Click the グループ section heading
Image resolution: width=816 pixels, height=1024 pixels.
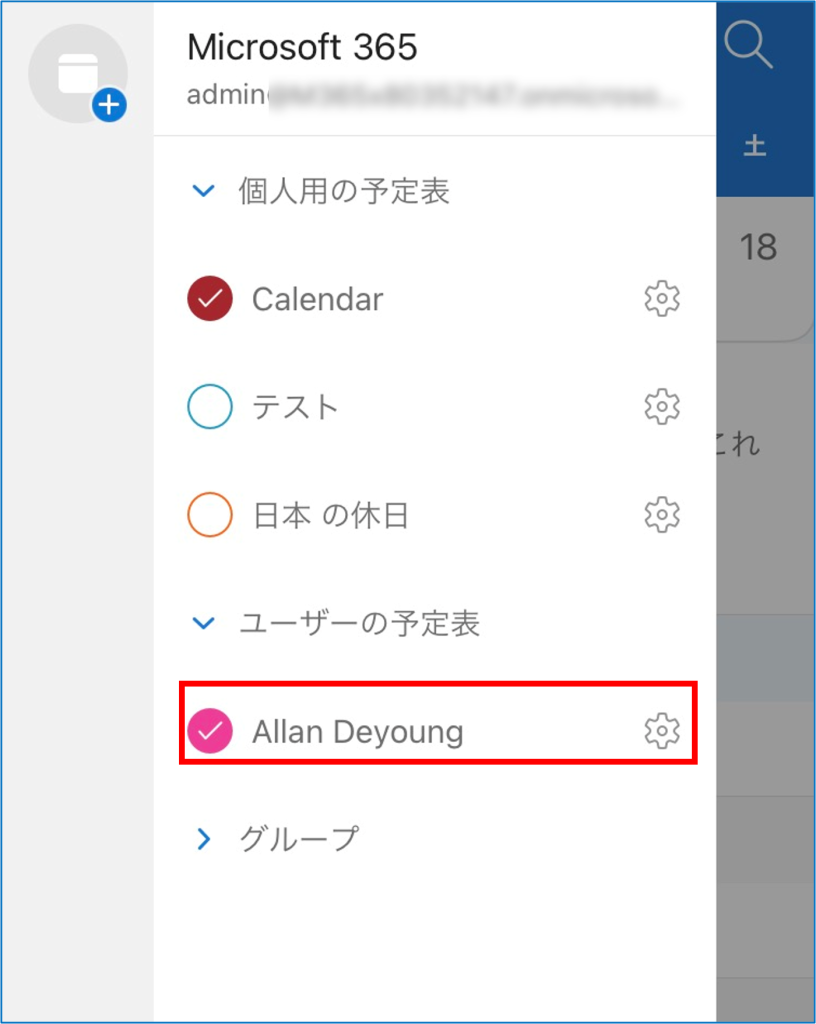click(x=299, y=839)
